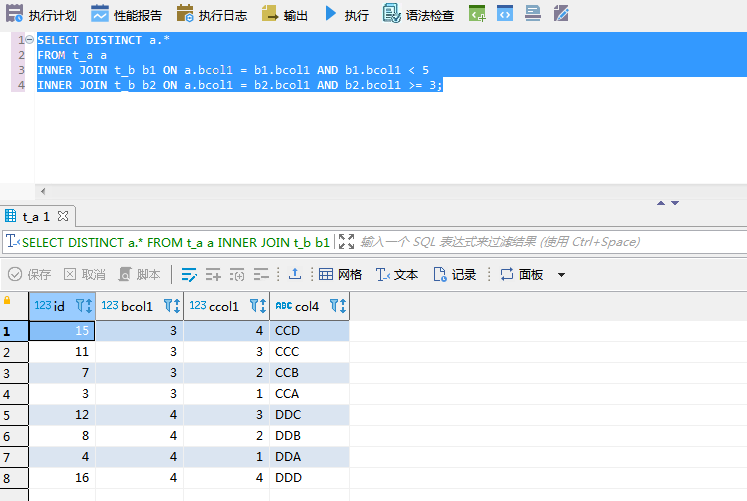Switch to 文本 text view
The image size is (747, 501).
click(397, 274)
